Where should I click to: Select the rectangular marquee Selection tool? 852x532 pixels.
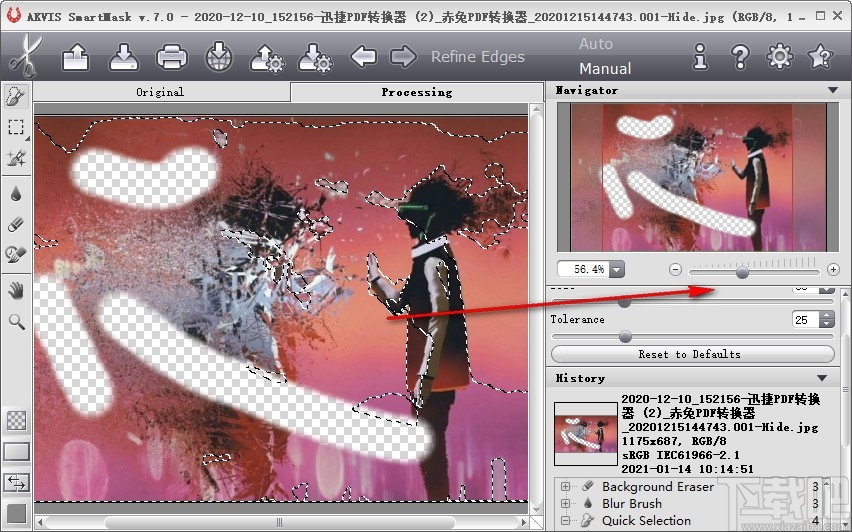tap(16, 127)
